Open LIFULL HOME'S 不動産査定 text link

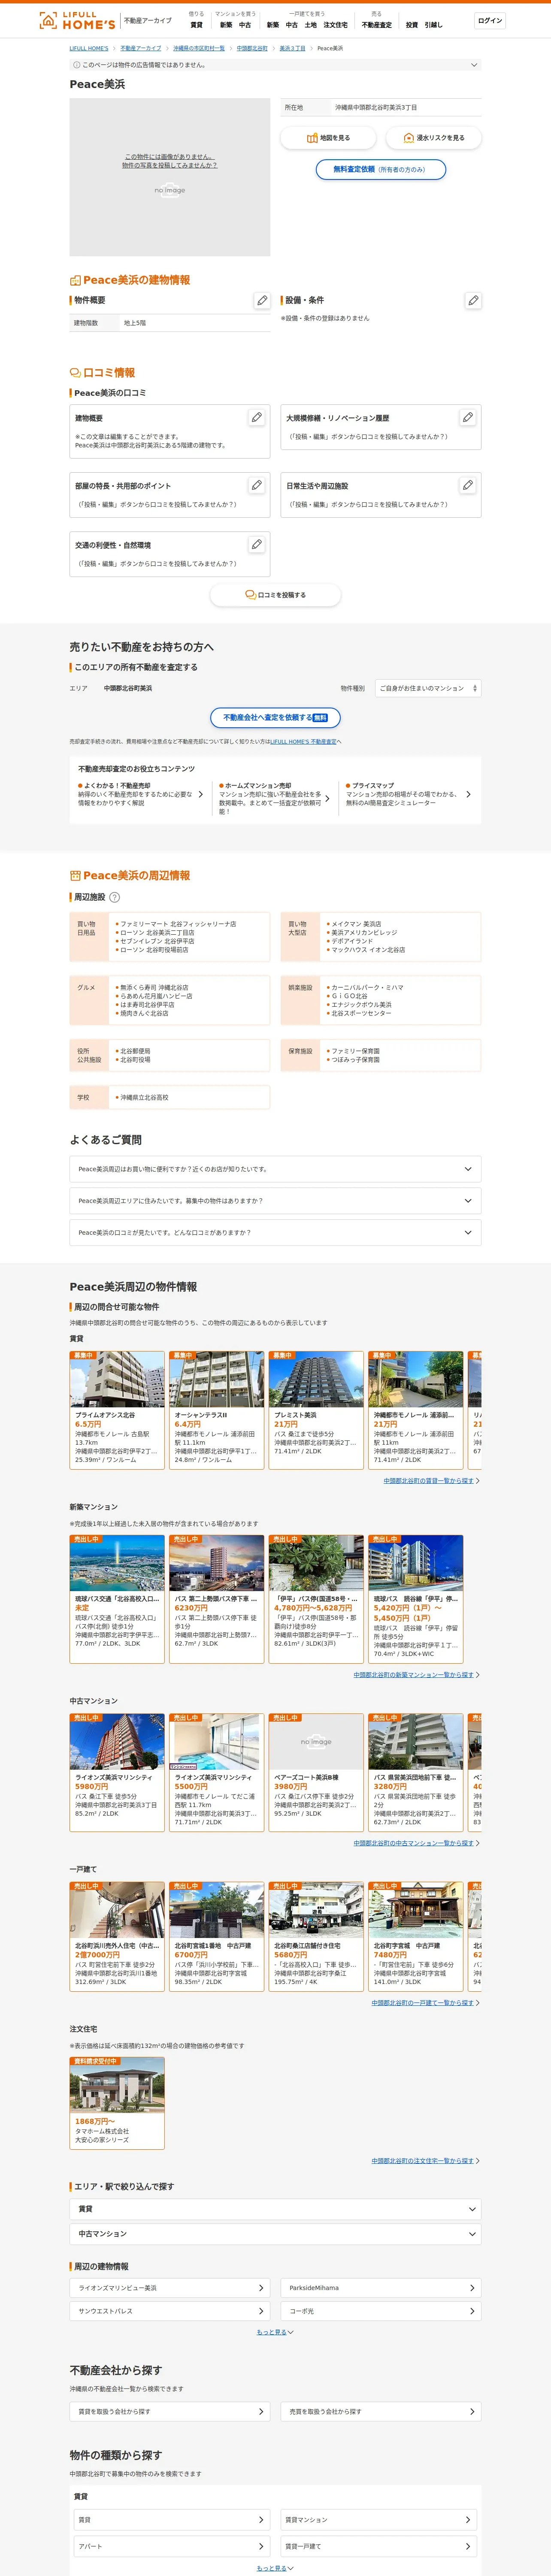303,742
